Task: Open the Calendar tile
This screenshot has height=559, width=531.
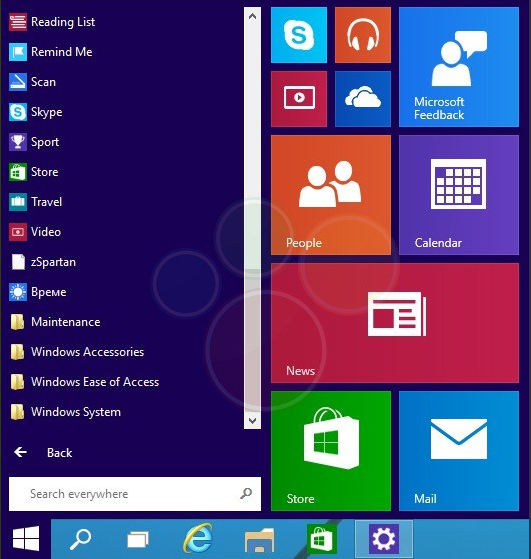Action: [x=459, y=195]
